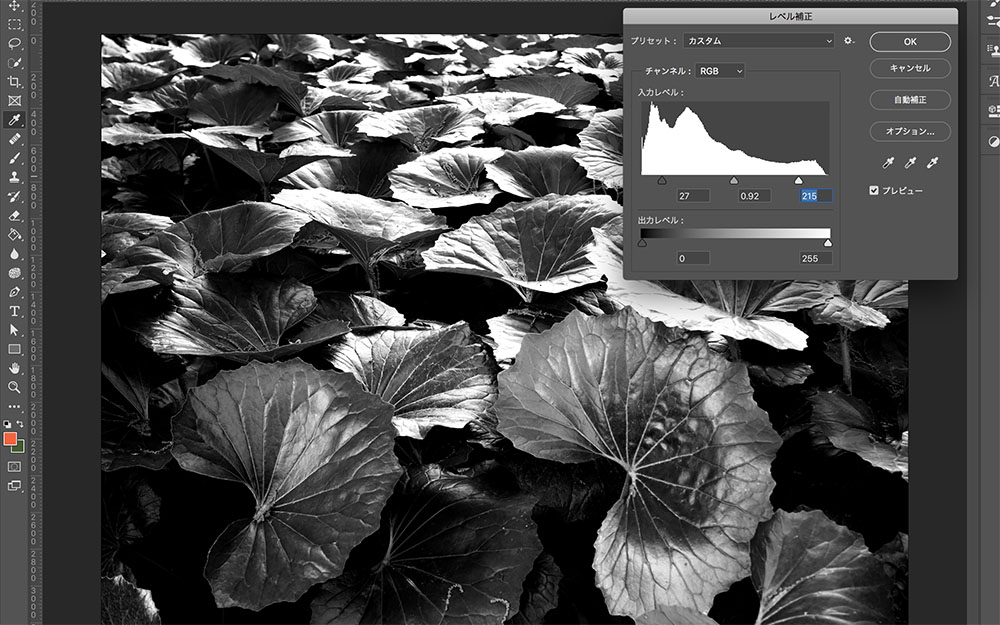The height and width of the screenshot is (625, 1000).
Task: Click OK to apply levels
Action: coord(909,42)
